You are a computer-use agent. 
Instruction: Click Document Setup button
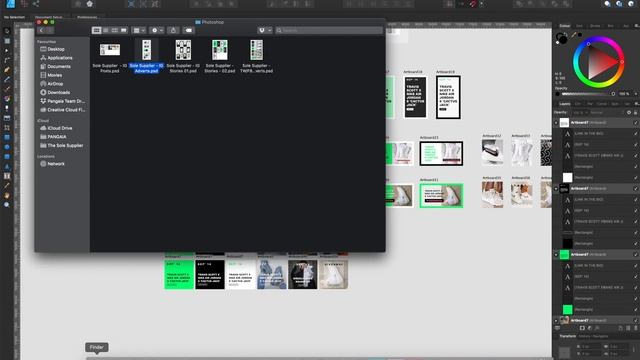tap(49, 18)
